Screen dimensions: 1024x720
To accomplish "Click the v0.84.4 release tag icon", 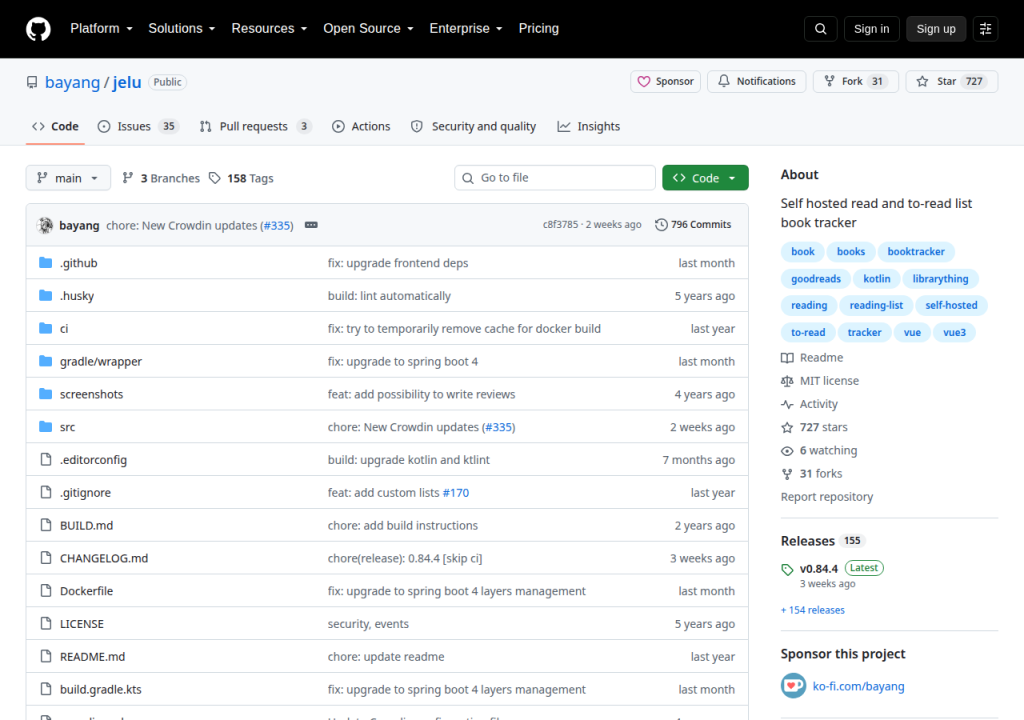I will pos(787,569).
